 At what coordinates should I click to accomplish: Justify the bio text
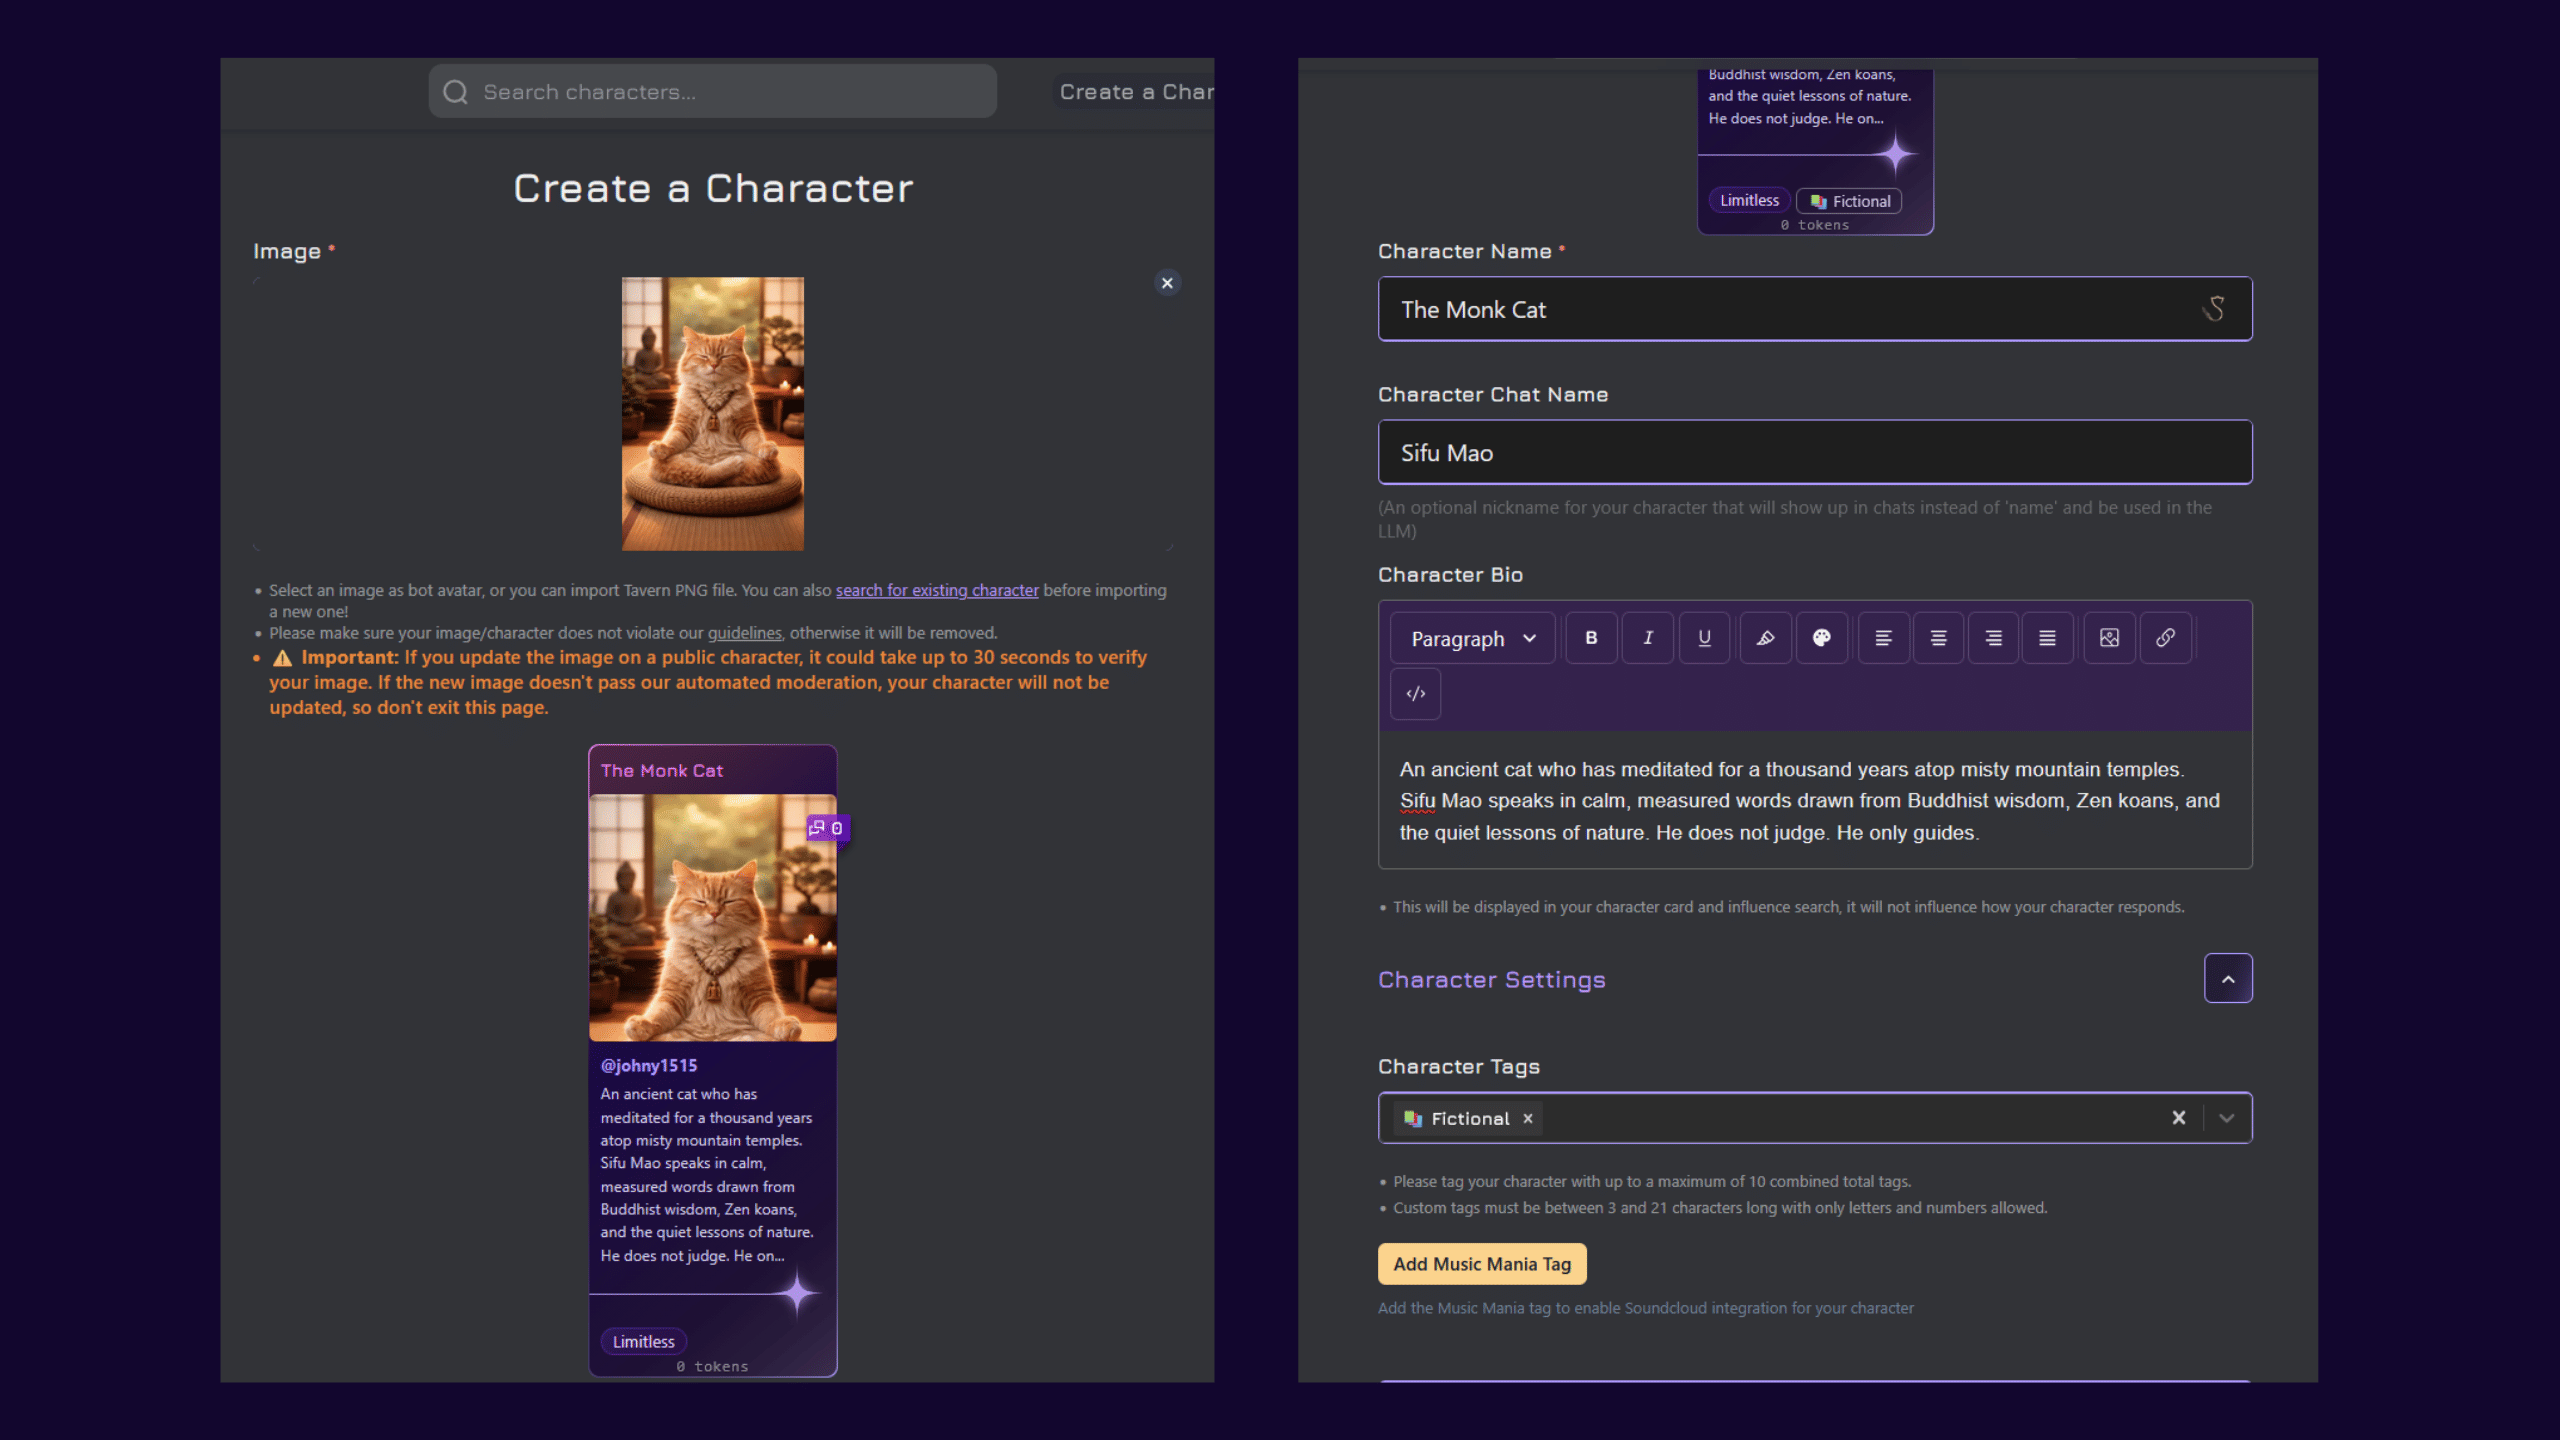2047,638
